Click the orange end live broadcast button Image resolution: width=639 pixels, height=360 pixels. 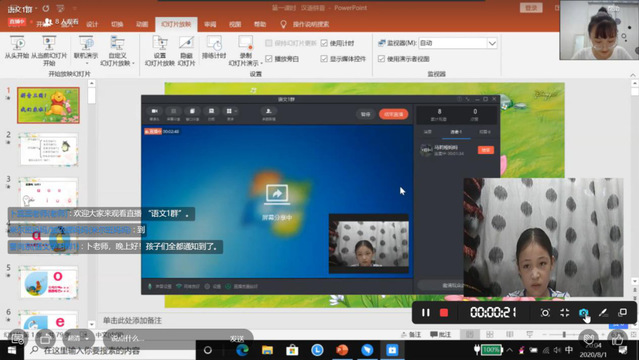(x=393, y=114)
